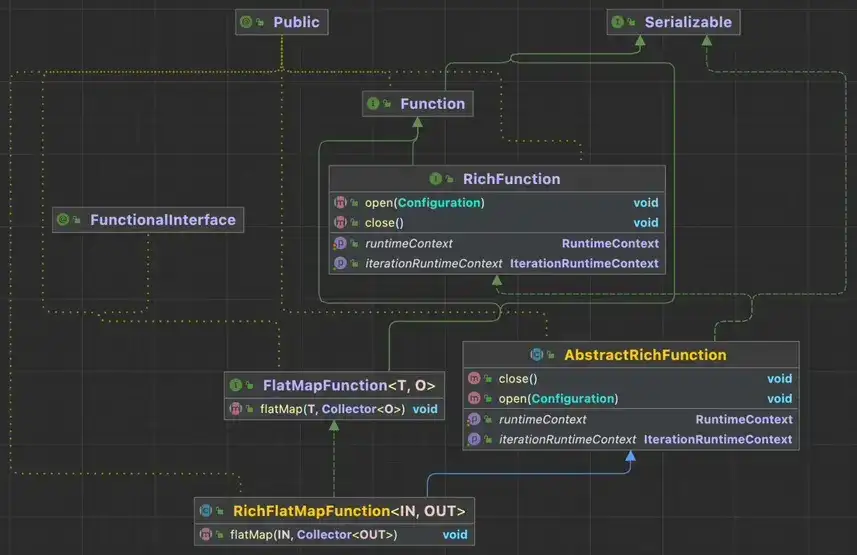Select runtimeContext property in AbstractRichFunction
This screenshot has height=555, width=857.
(543, 419)
